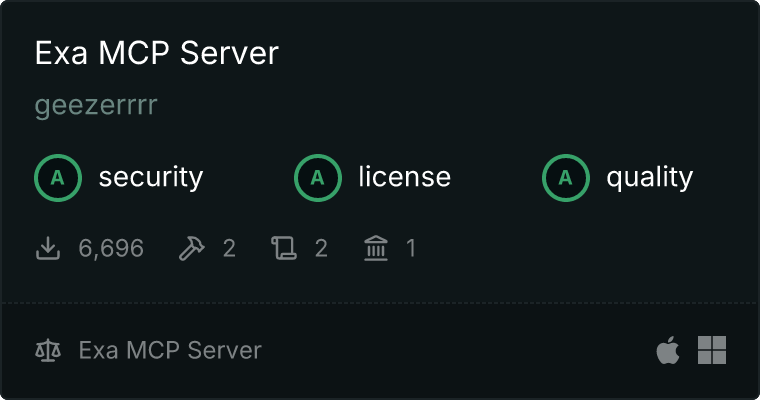Click the Apple macOS platform icon
The image size is (760, 400).
(x=667, y=350)
